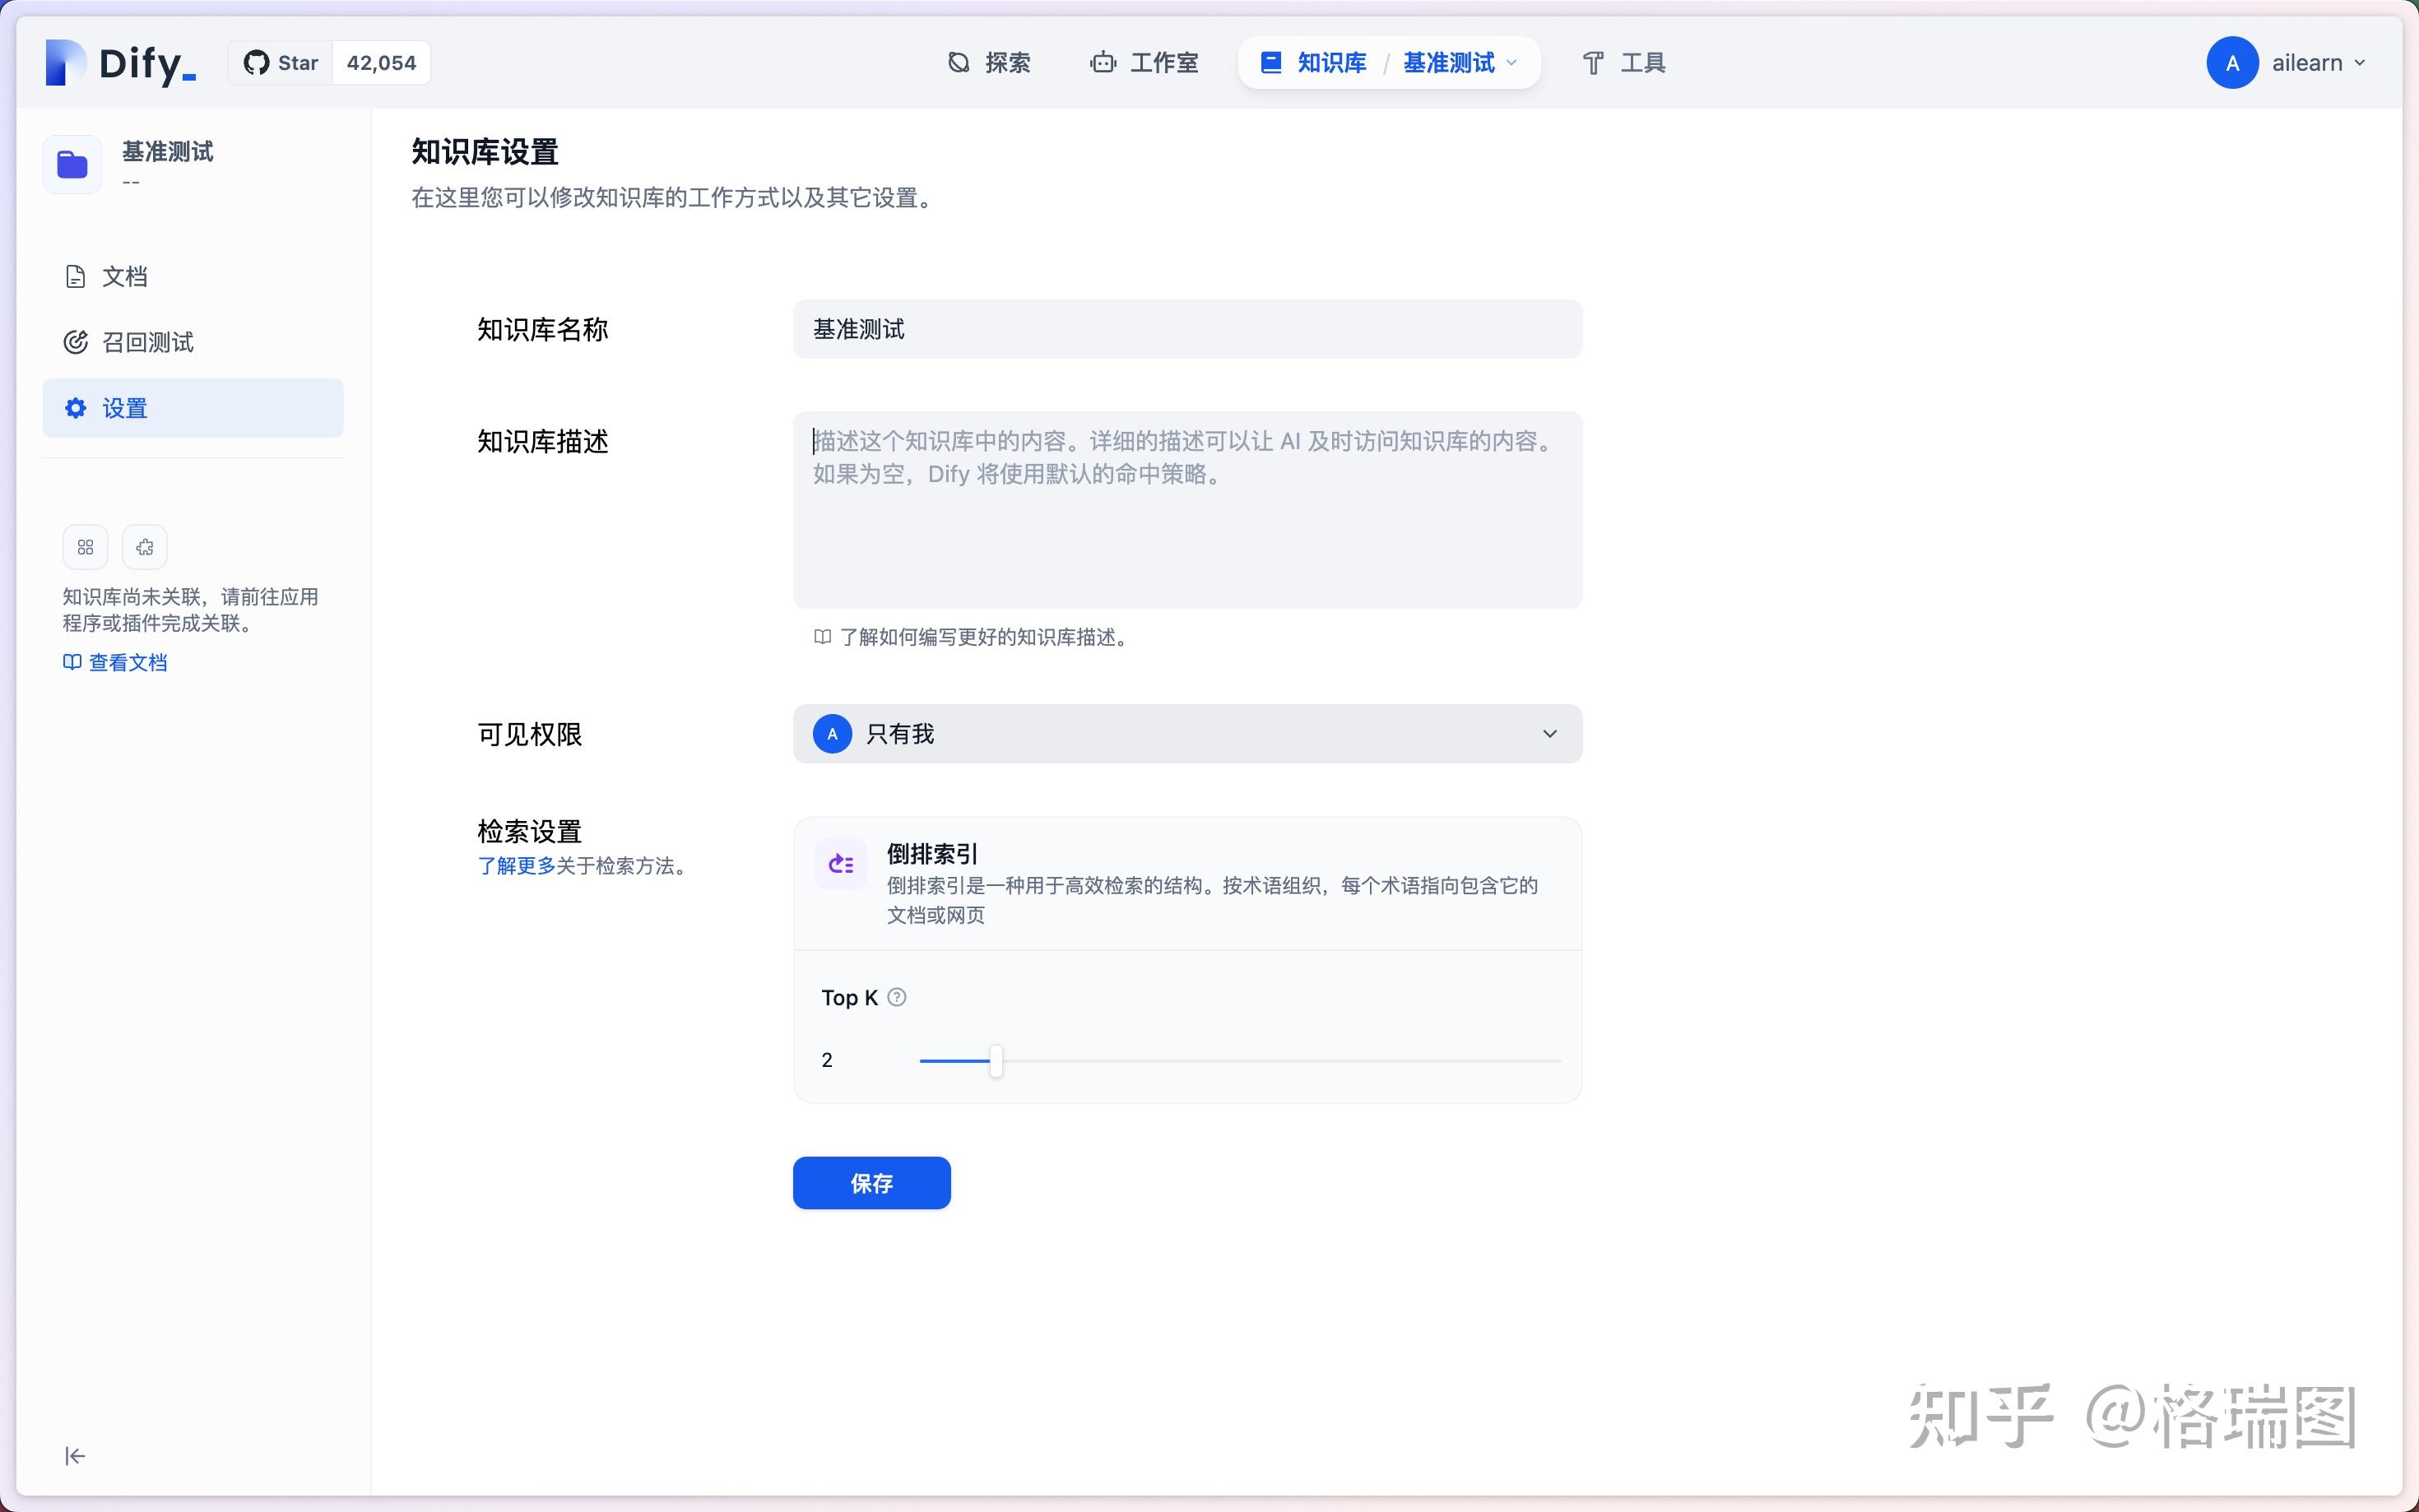Open 召回测试 in the sidebar

148,341
